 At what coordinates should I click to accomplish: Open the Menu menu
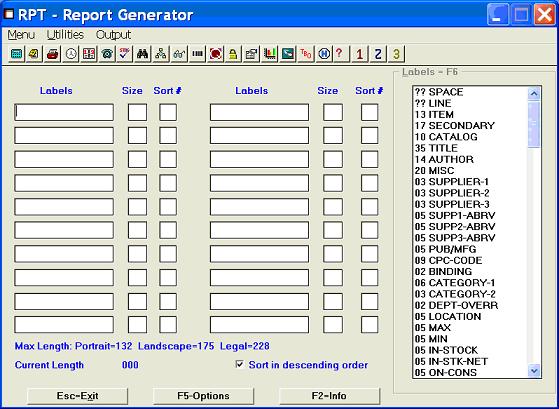[21, 35]
